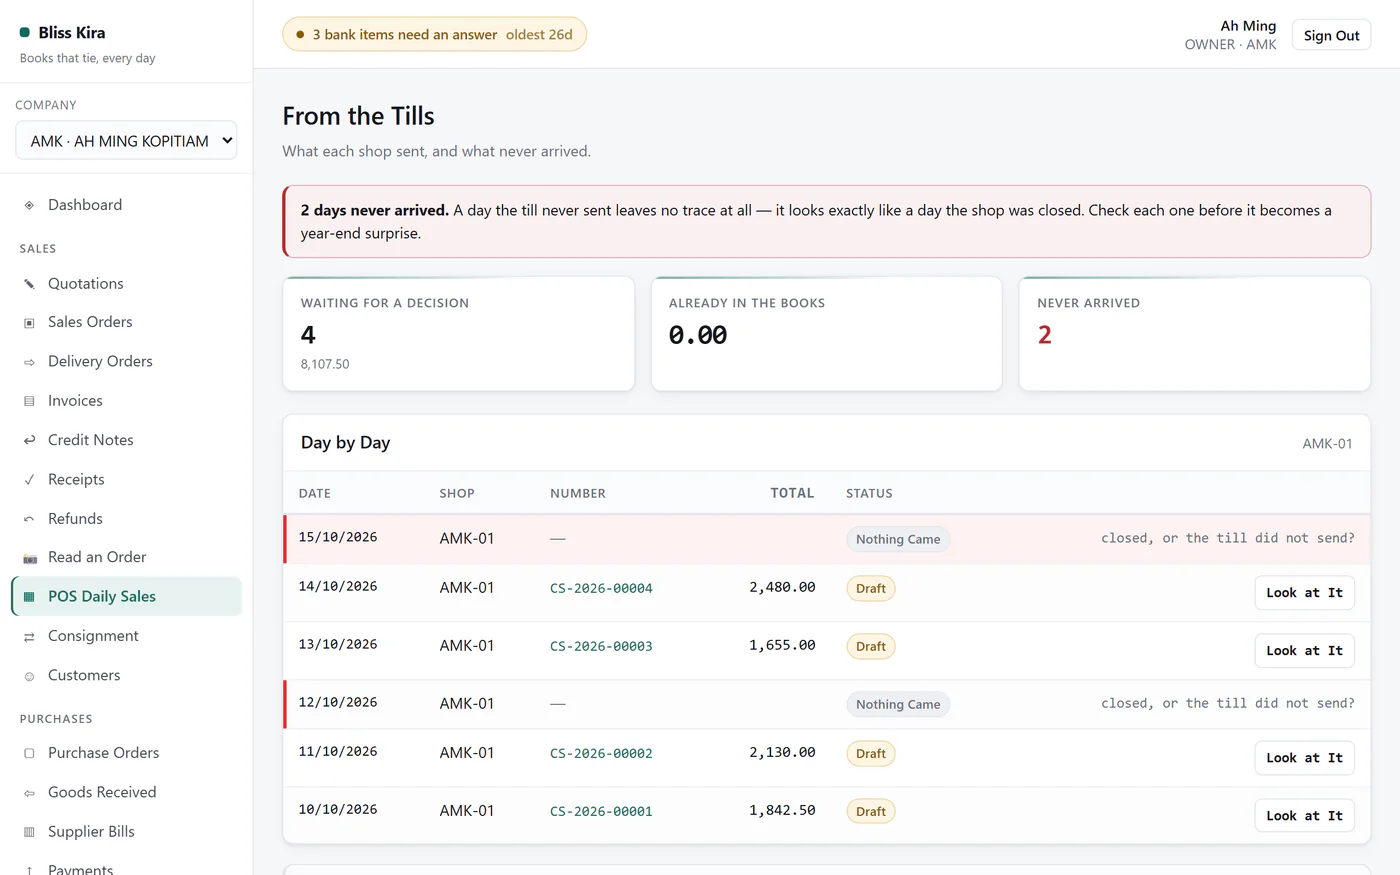Click the total 1,842.50 cell
1400x875 pixels.
point(782,810)
